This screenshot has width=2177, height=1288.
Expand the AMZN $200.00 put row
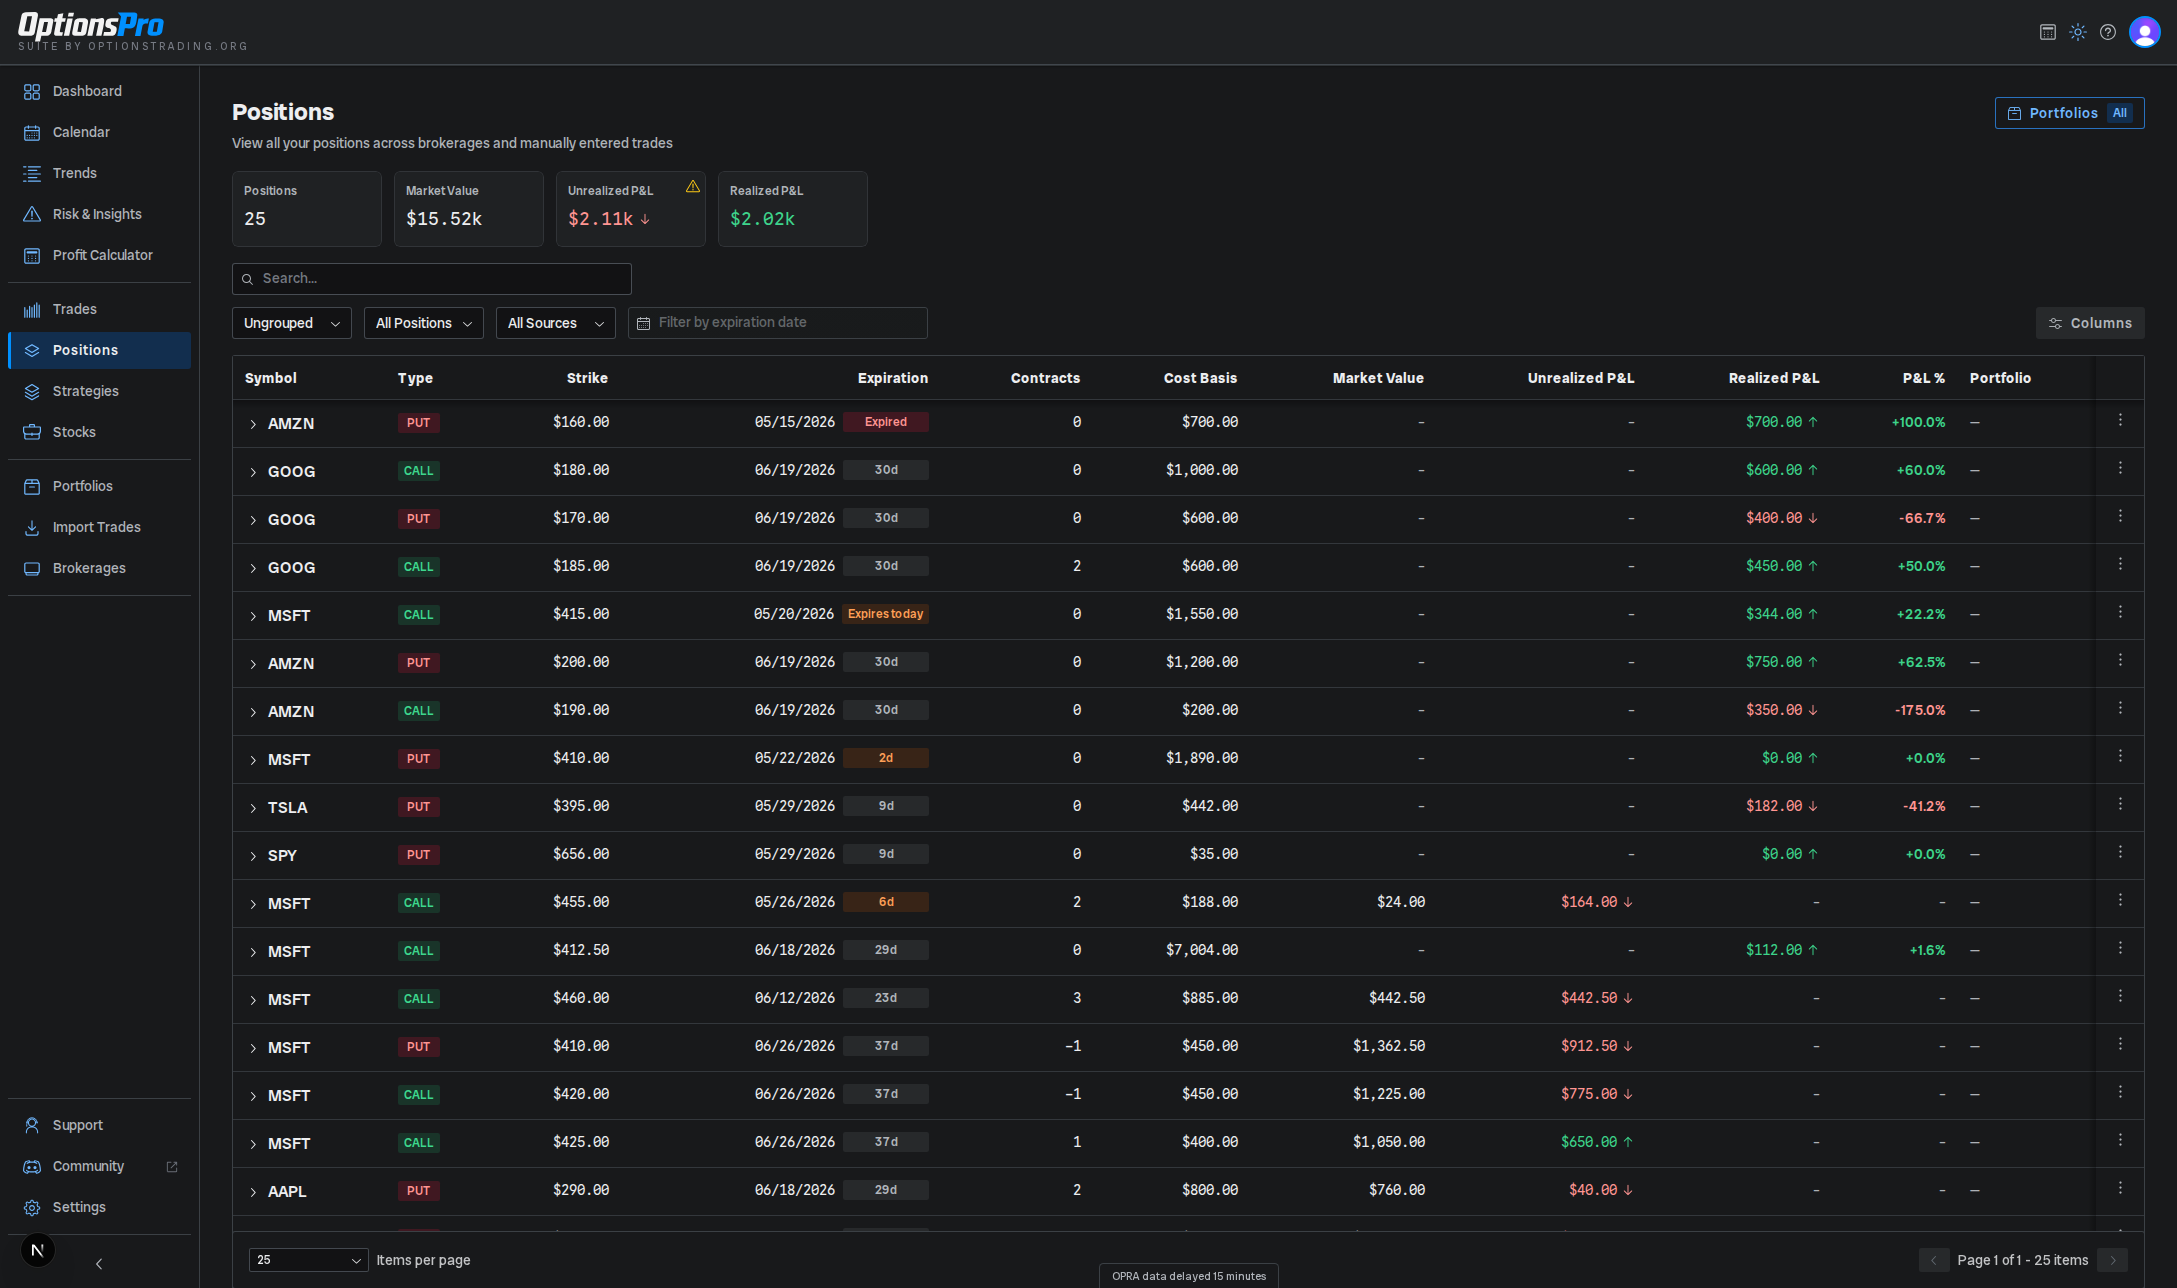tap(253, 665)
